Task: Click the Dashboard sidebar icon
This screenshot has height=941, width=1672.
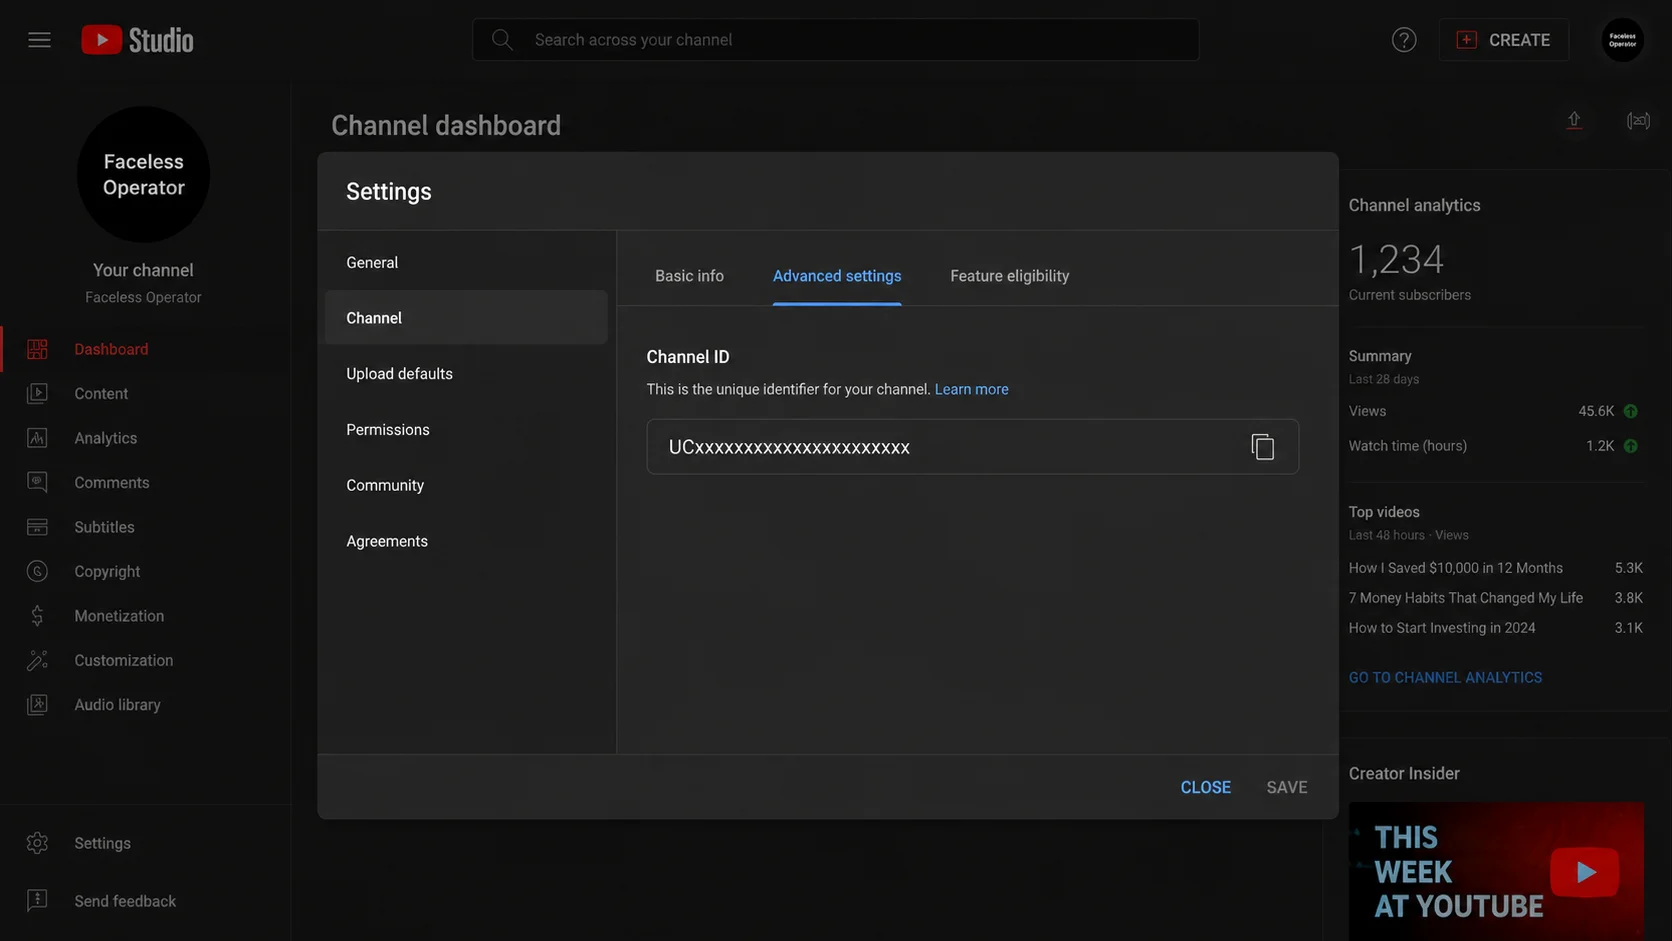Action: 37,349
